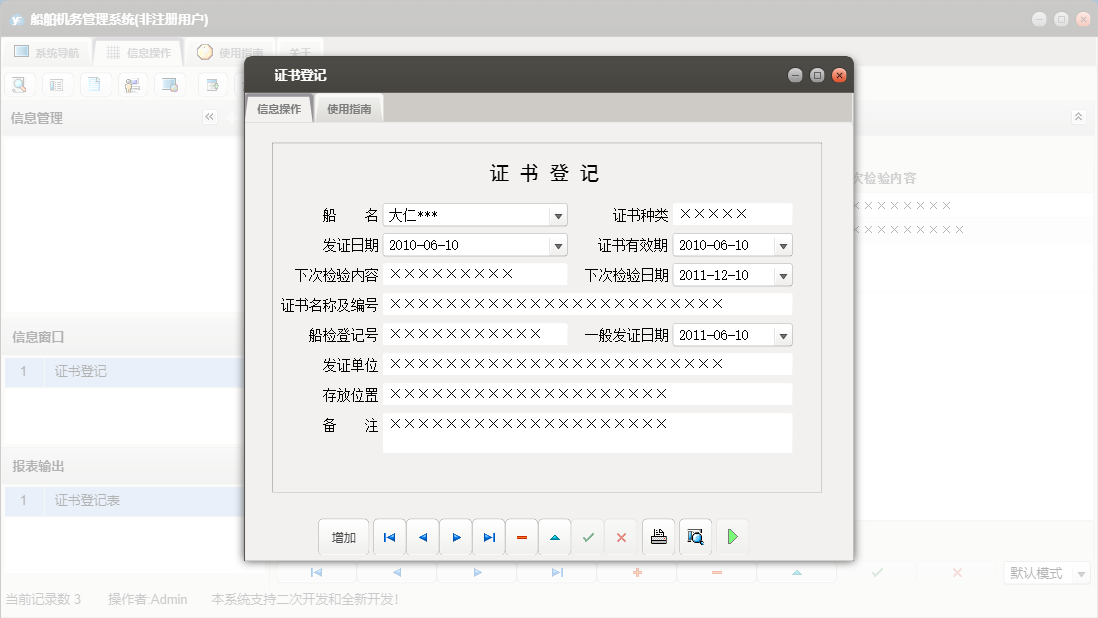Click the document icon on the main toolbar
Viewport: 1098px width, 618px height.
pos(95,84)
